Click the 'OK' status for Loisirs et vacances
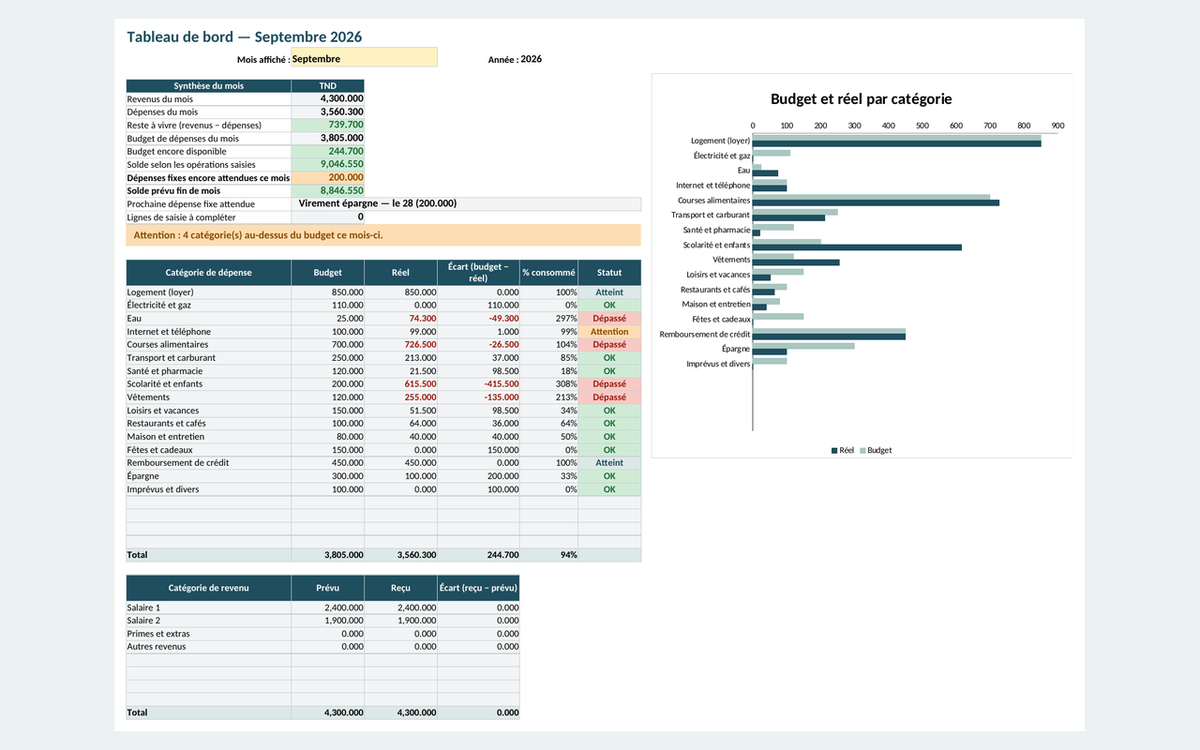 click(610, 410)
